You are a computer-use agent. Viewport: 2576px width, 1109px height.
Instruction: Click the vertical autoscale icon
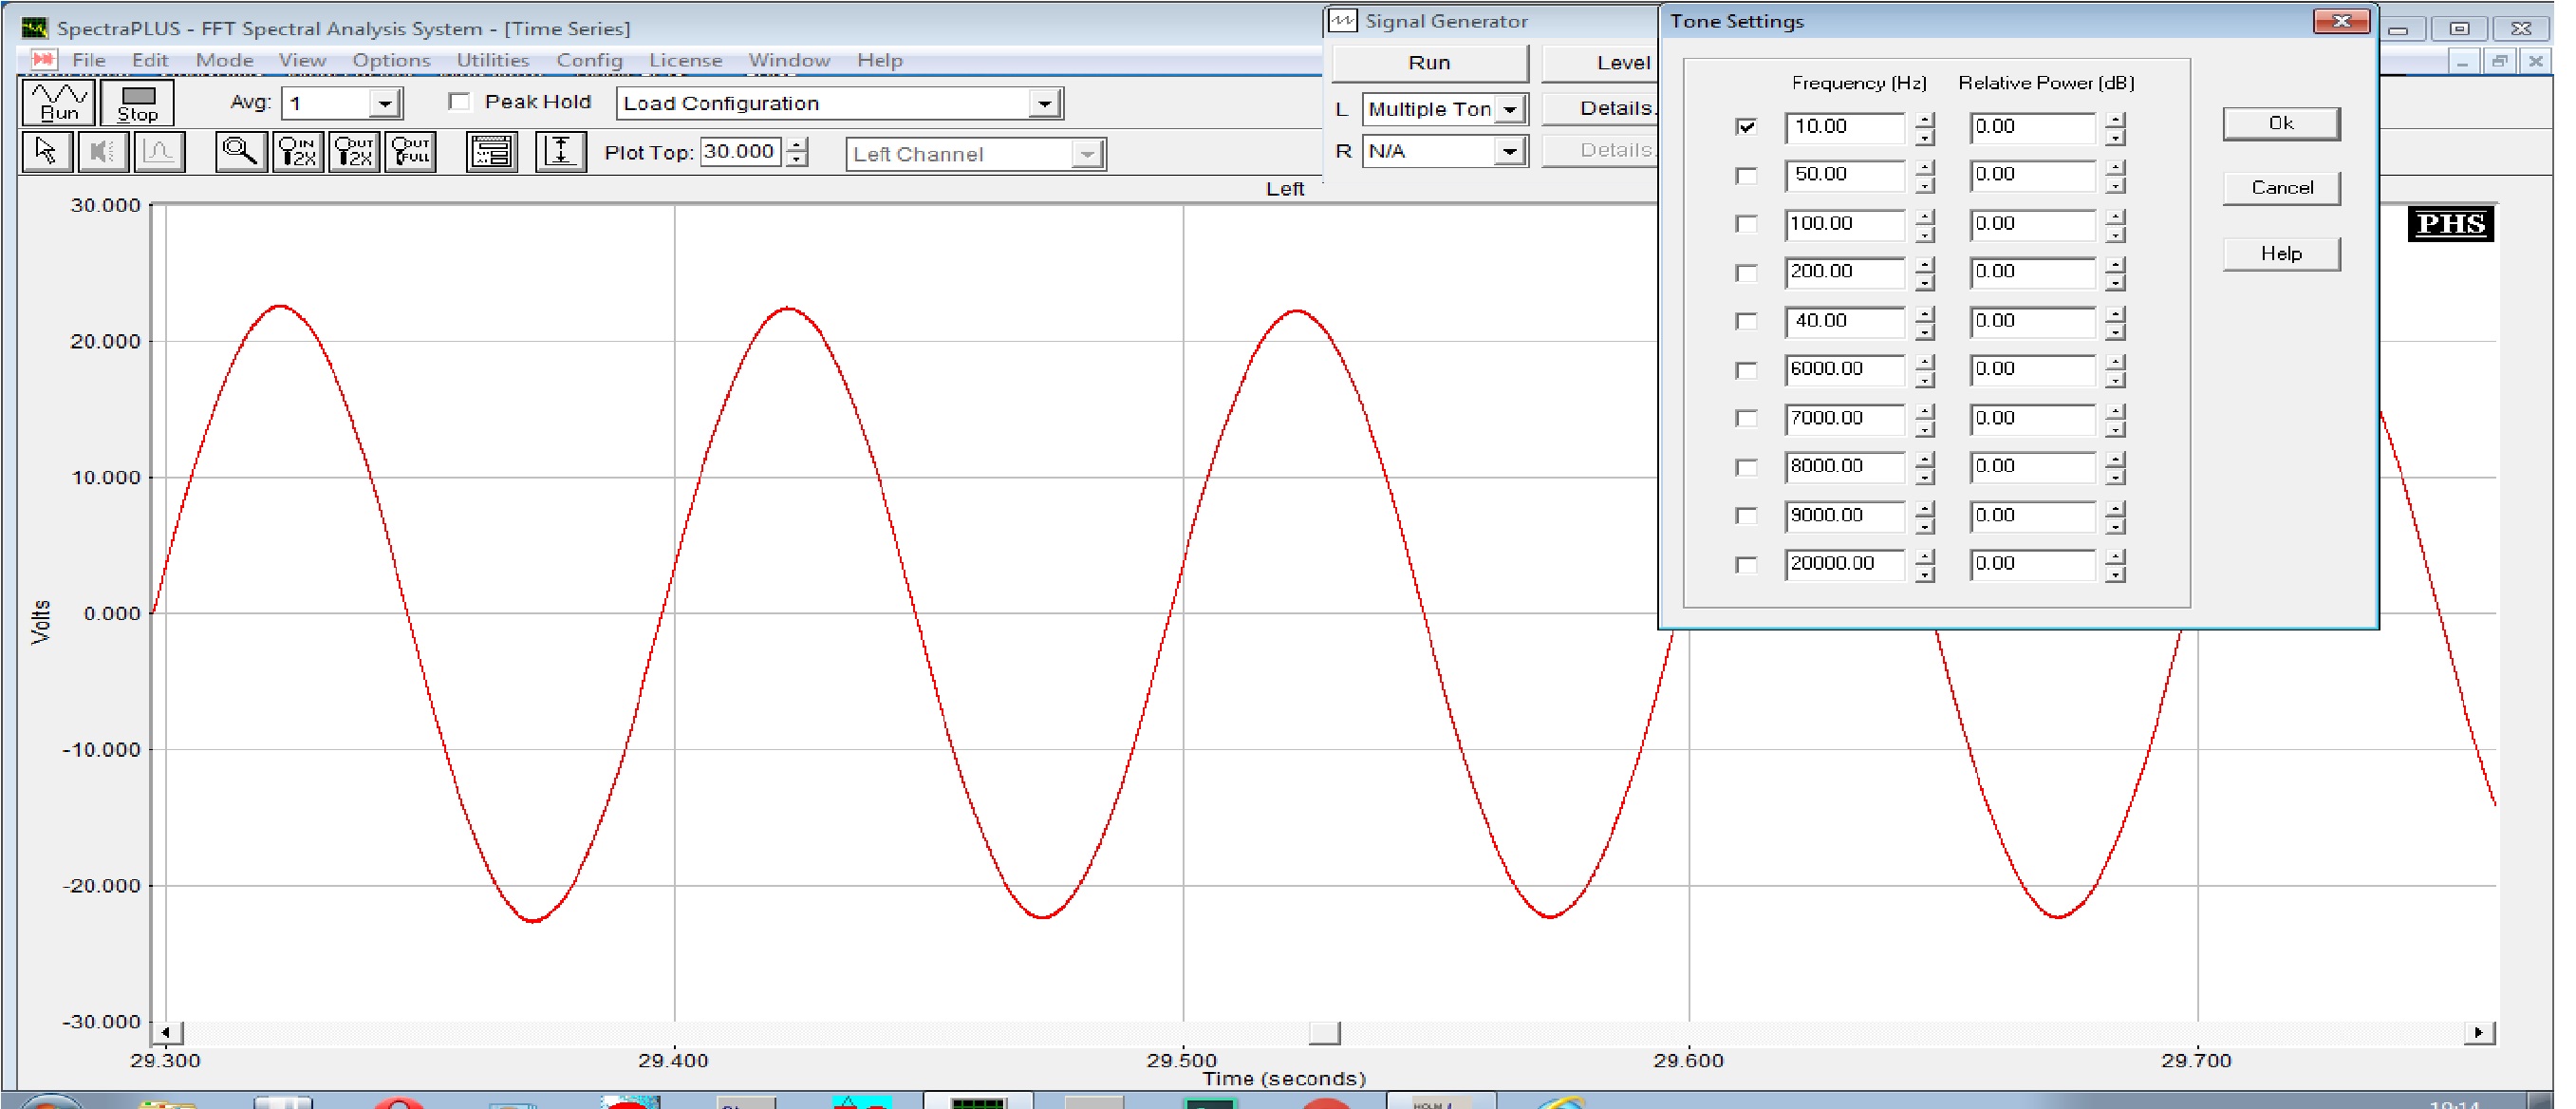tap(560, 152)
